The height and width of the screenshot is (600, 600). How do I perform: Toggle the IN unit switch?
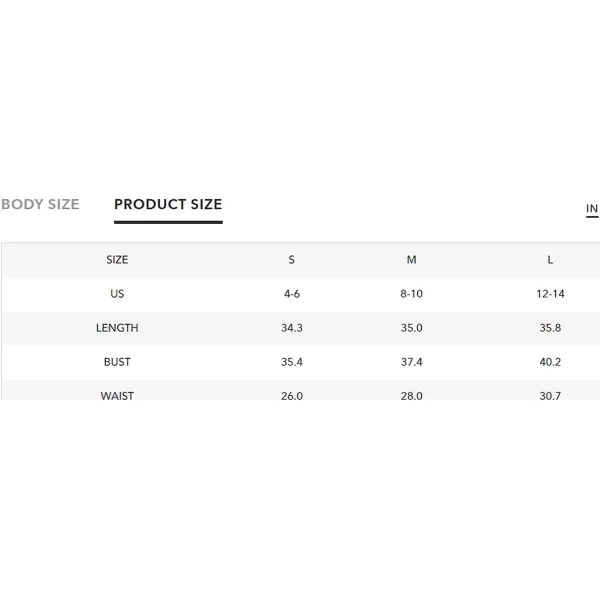click(x=592, y=209)
